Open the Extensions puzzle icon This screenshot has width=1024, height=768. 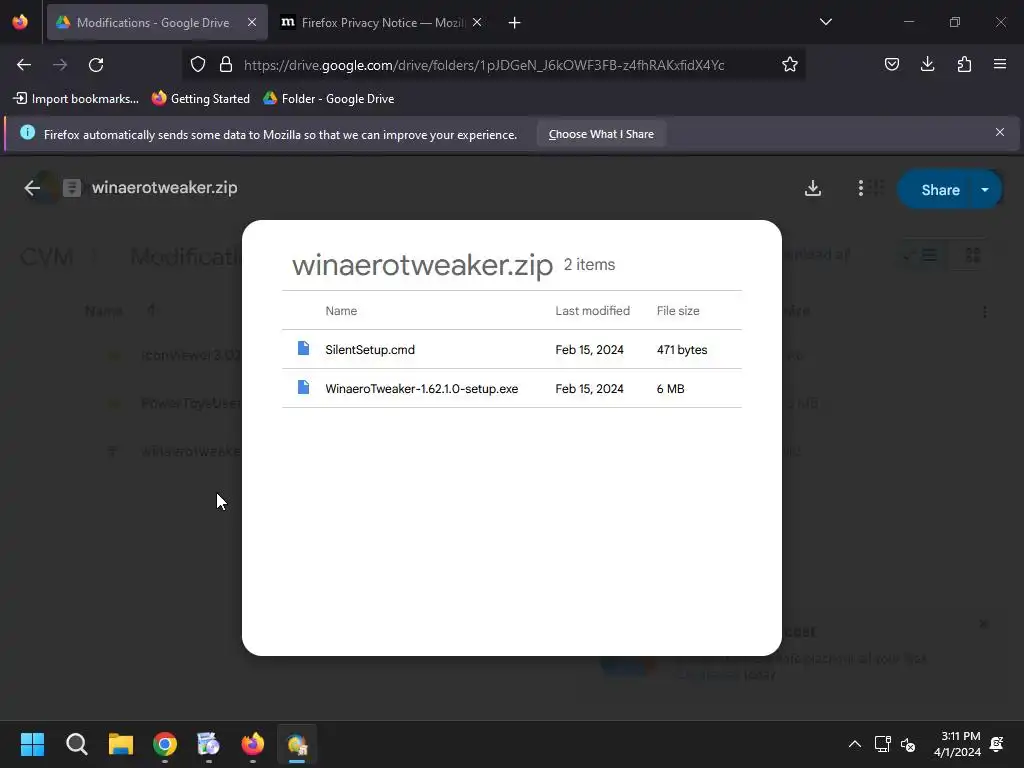coord(964,65)
